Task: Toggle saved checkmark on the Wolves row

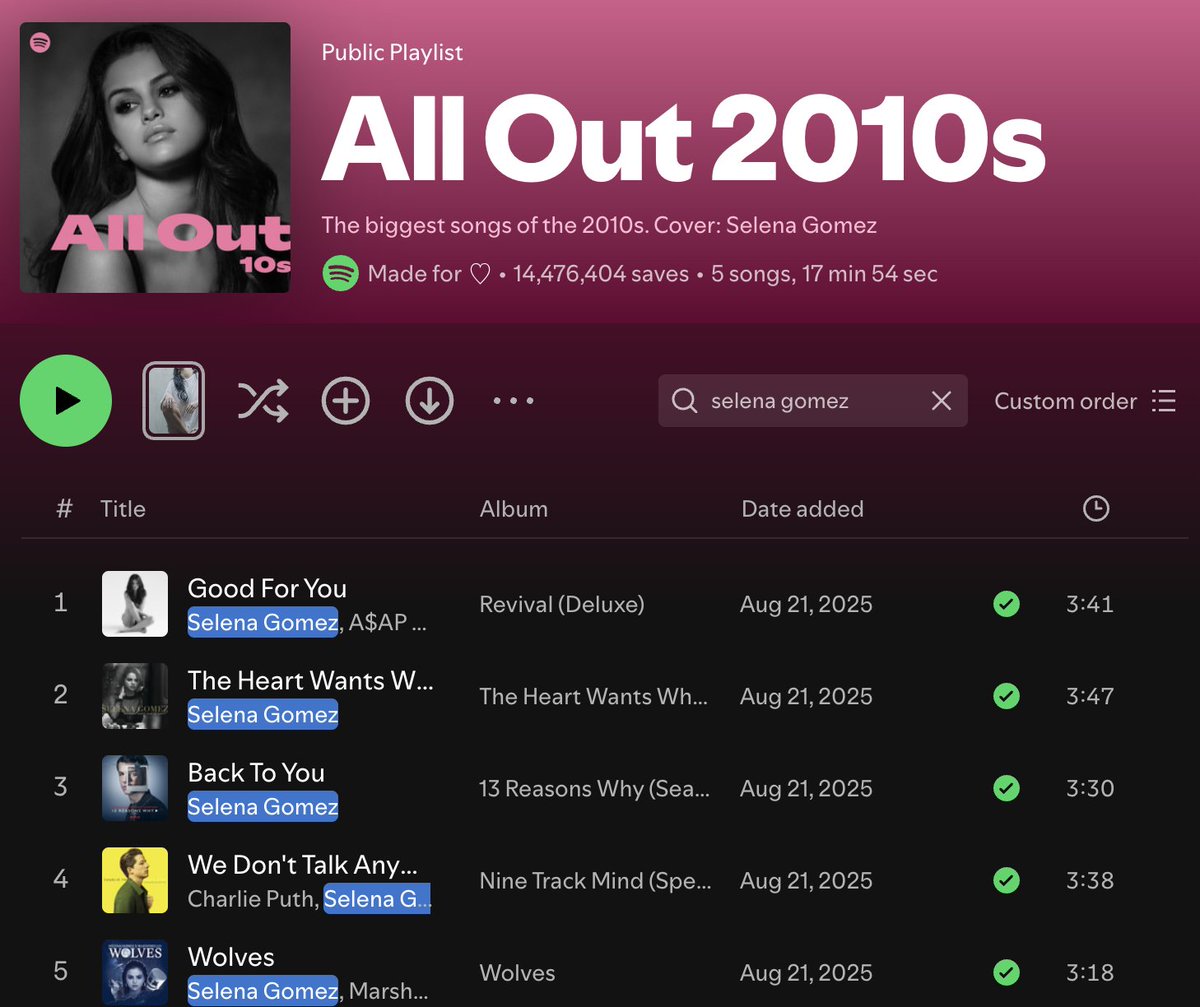Action: (1006, 972)
